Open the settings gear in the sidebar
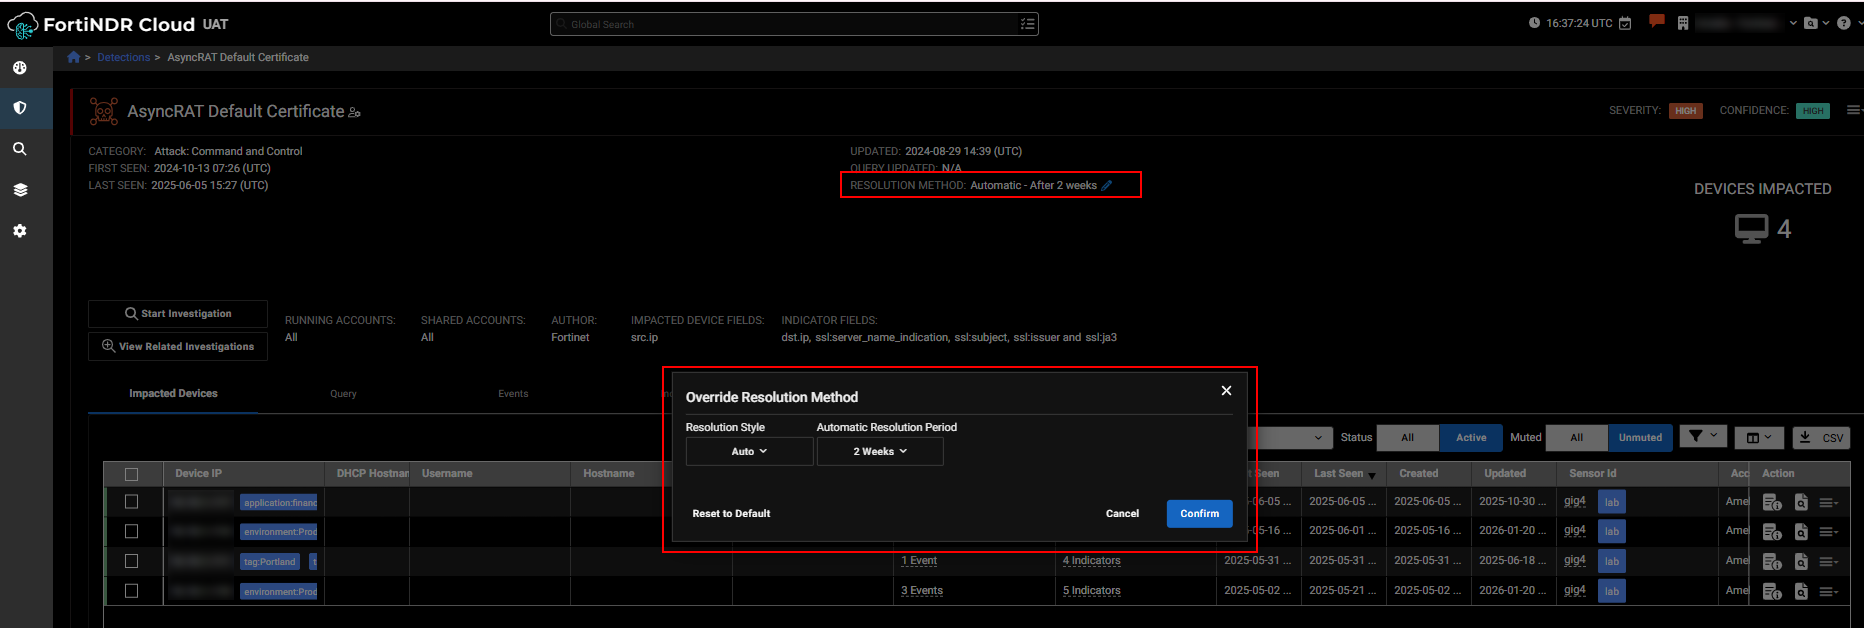The width and height of the screenshot is (1864, 628). pos(20,231)
